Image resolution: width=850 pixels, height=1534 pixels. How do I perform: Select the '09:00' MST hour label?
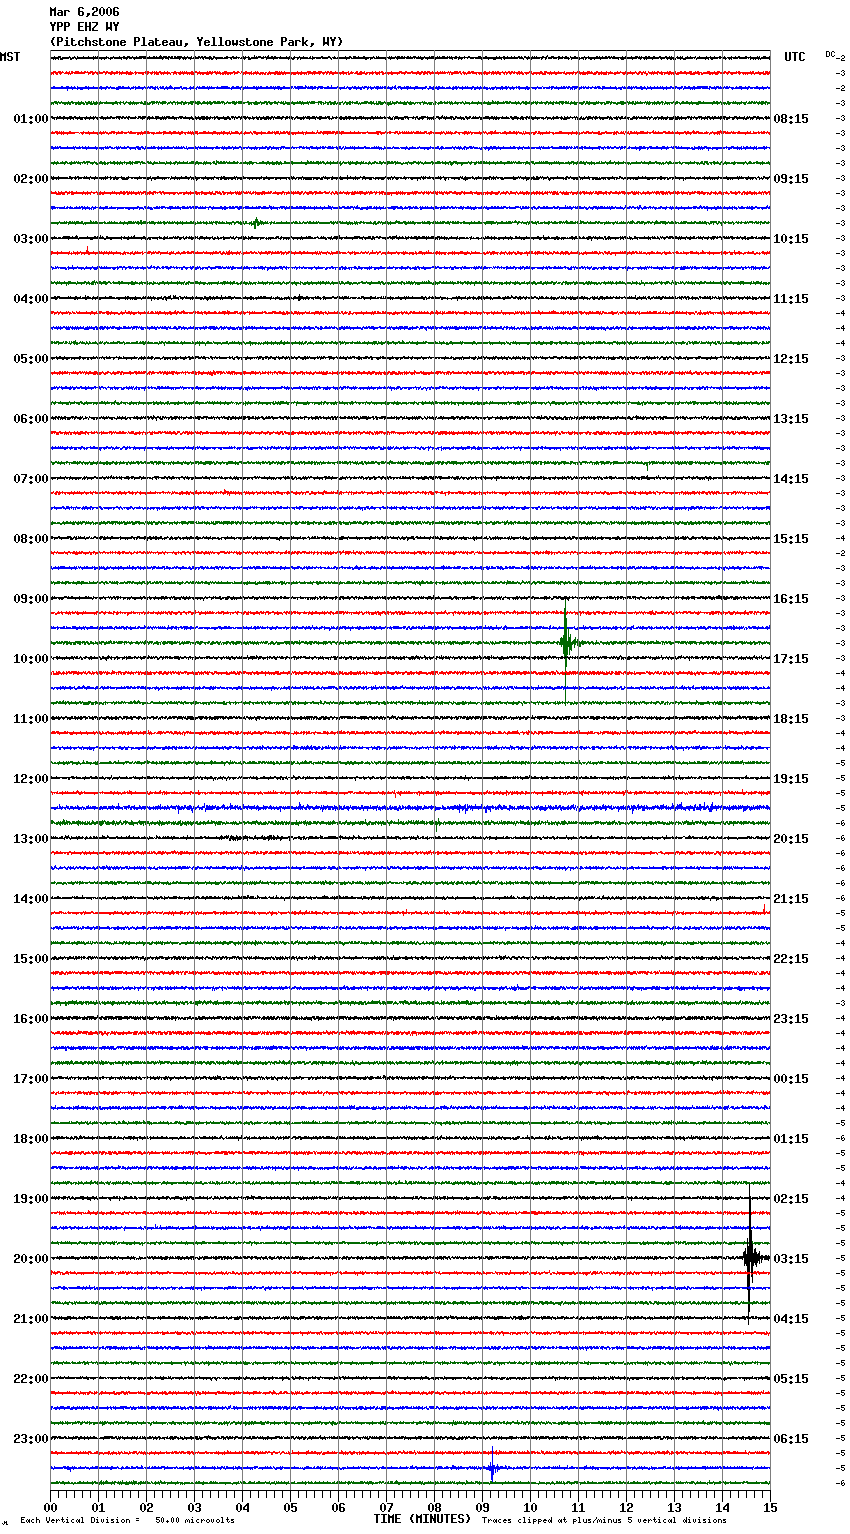pyautogui.click(x=31, y=599)
